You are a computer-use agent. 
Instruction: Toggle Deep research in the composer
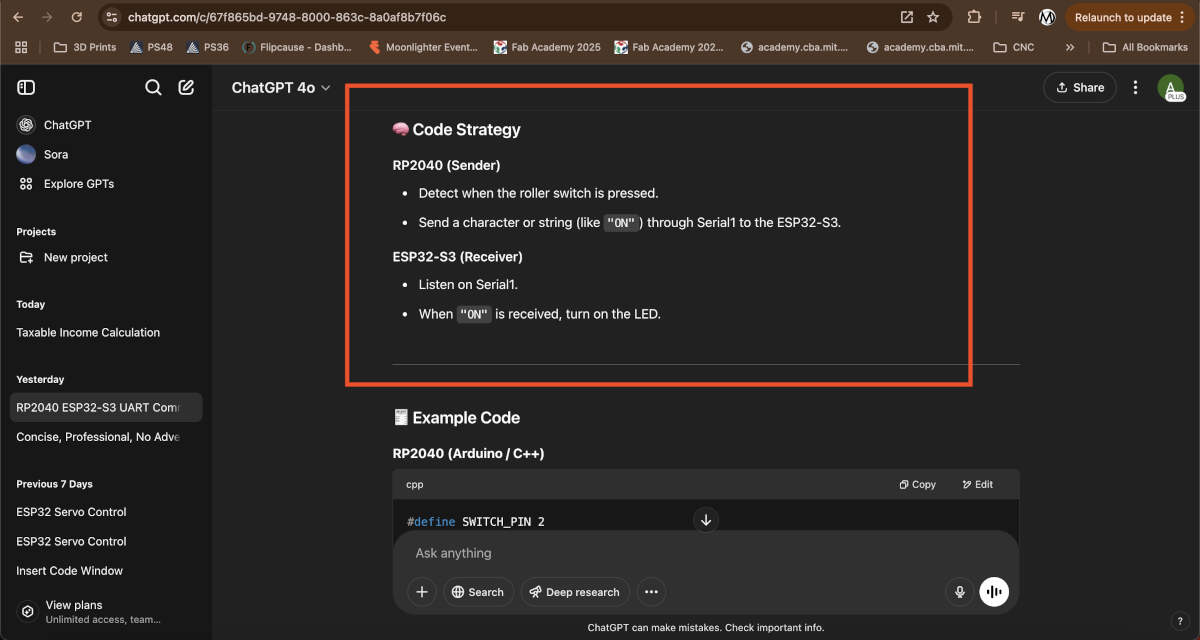(575, 592)
